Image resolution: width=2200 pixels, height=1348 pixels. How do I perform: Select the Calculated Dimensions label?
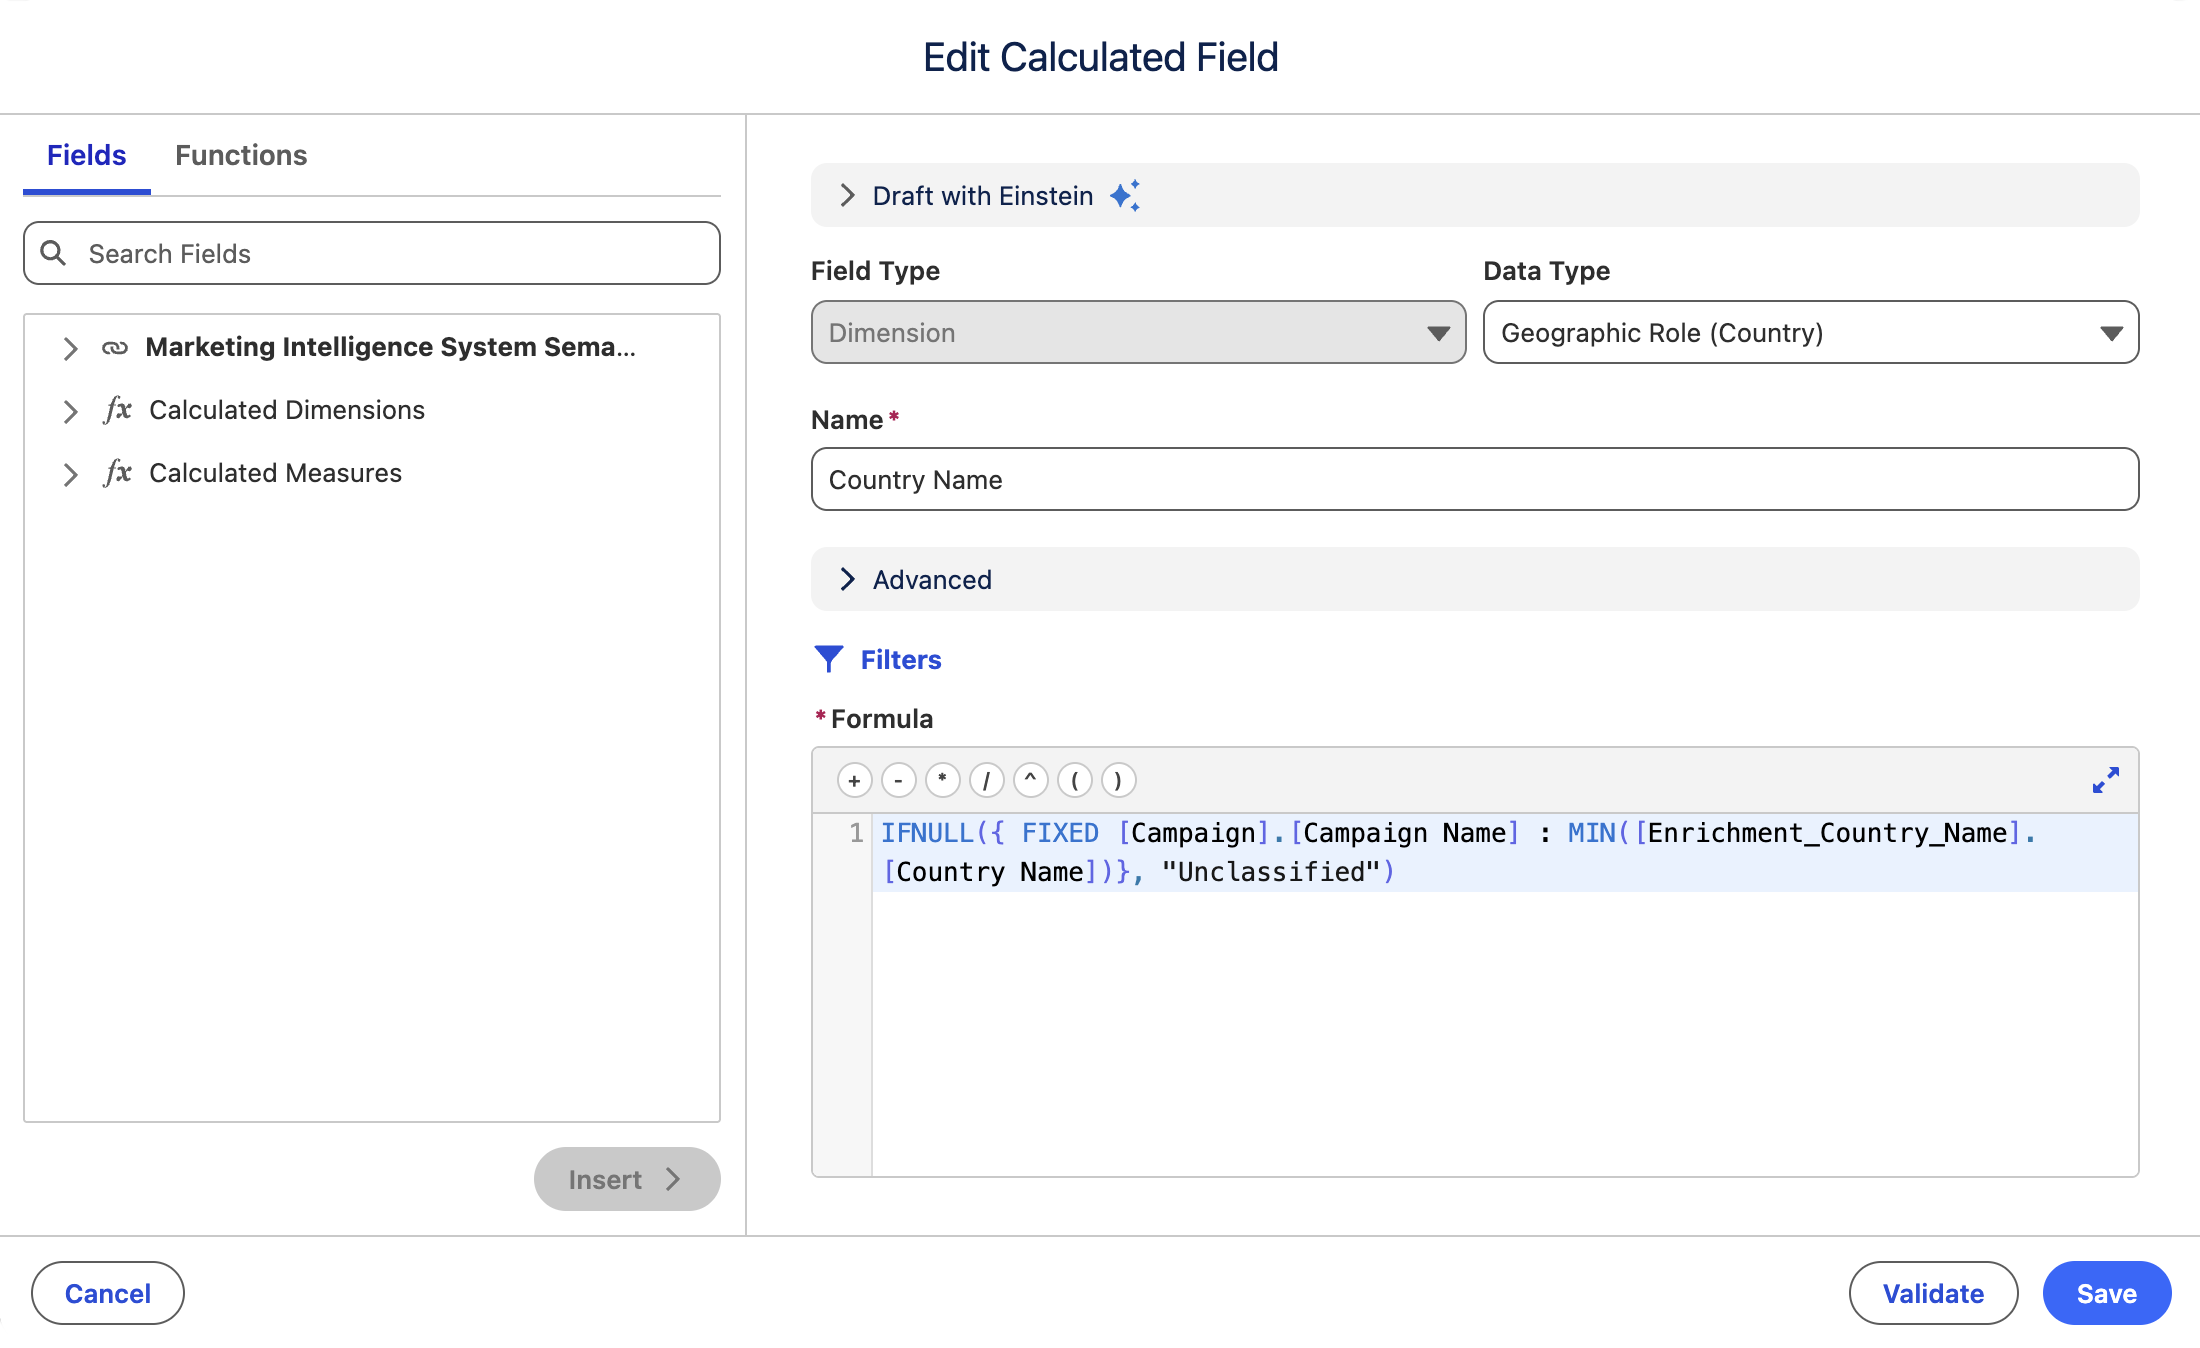click(287, 410)
